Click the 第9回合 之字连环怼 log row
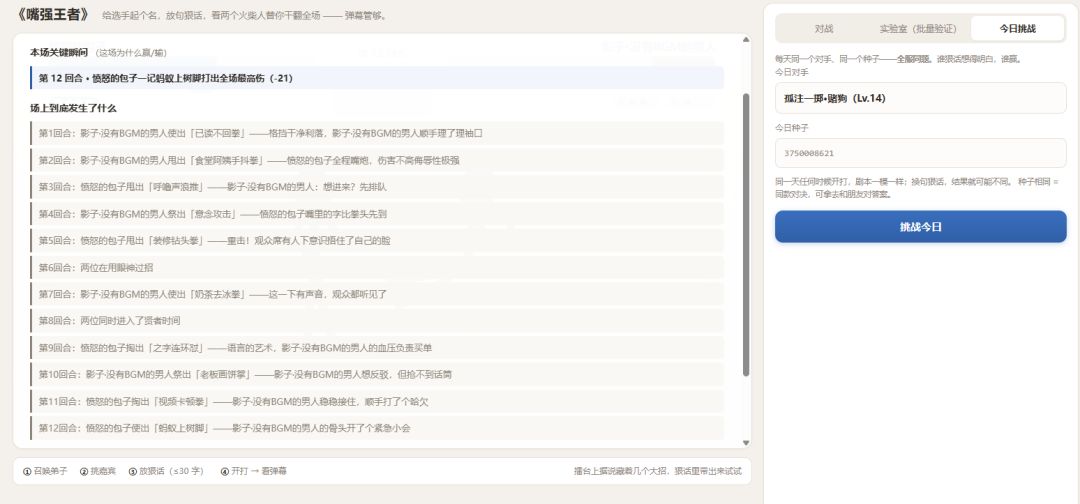The width and height of the screenshot is (1080, 504). pos(377,348)
